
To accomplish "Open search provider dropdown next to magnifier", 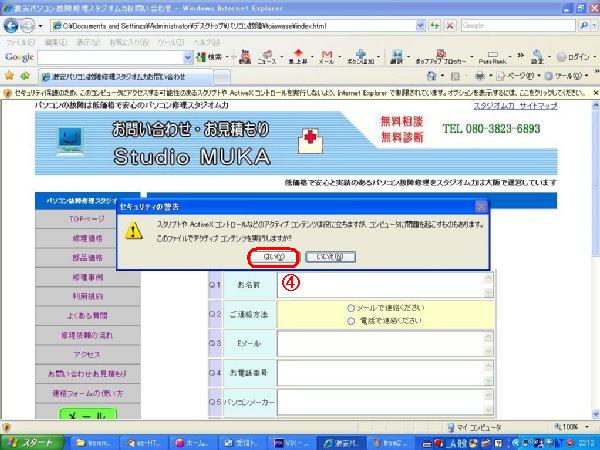I will click(x=594, y=26).
